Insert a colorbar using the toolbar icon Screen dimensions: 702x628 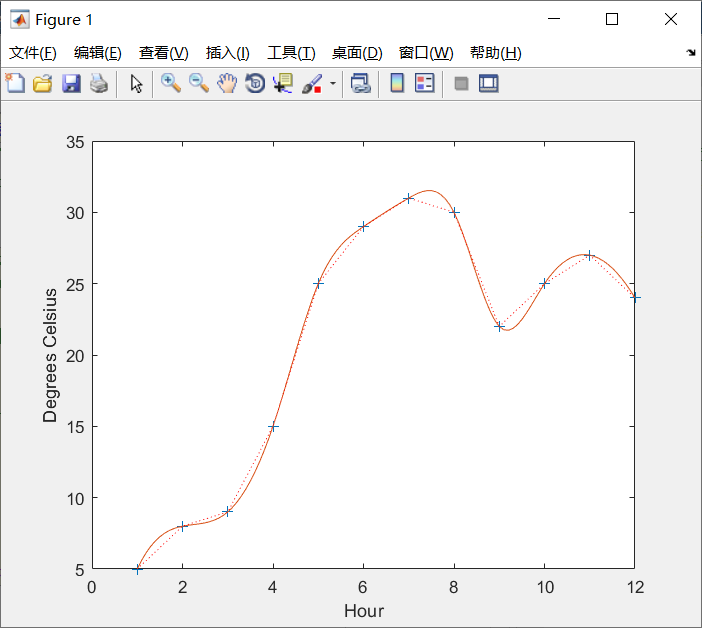[397, 83]
